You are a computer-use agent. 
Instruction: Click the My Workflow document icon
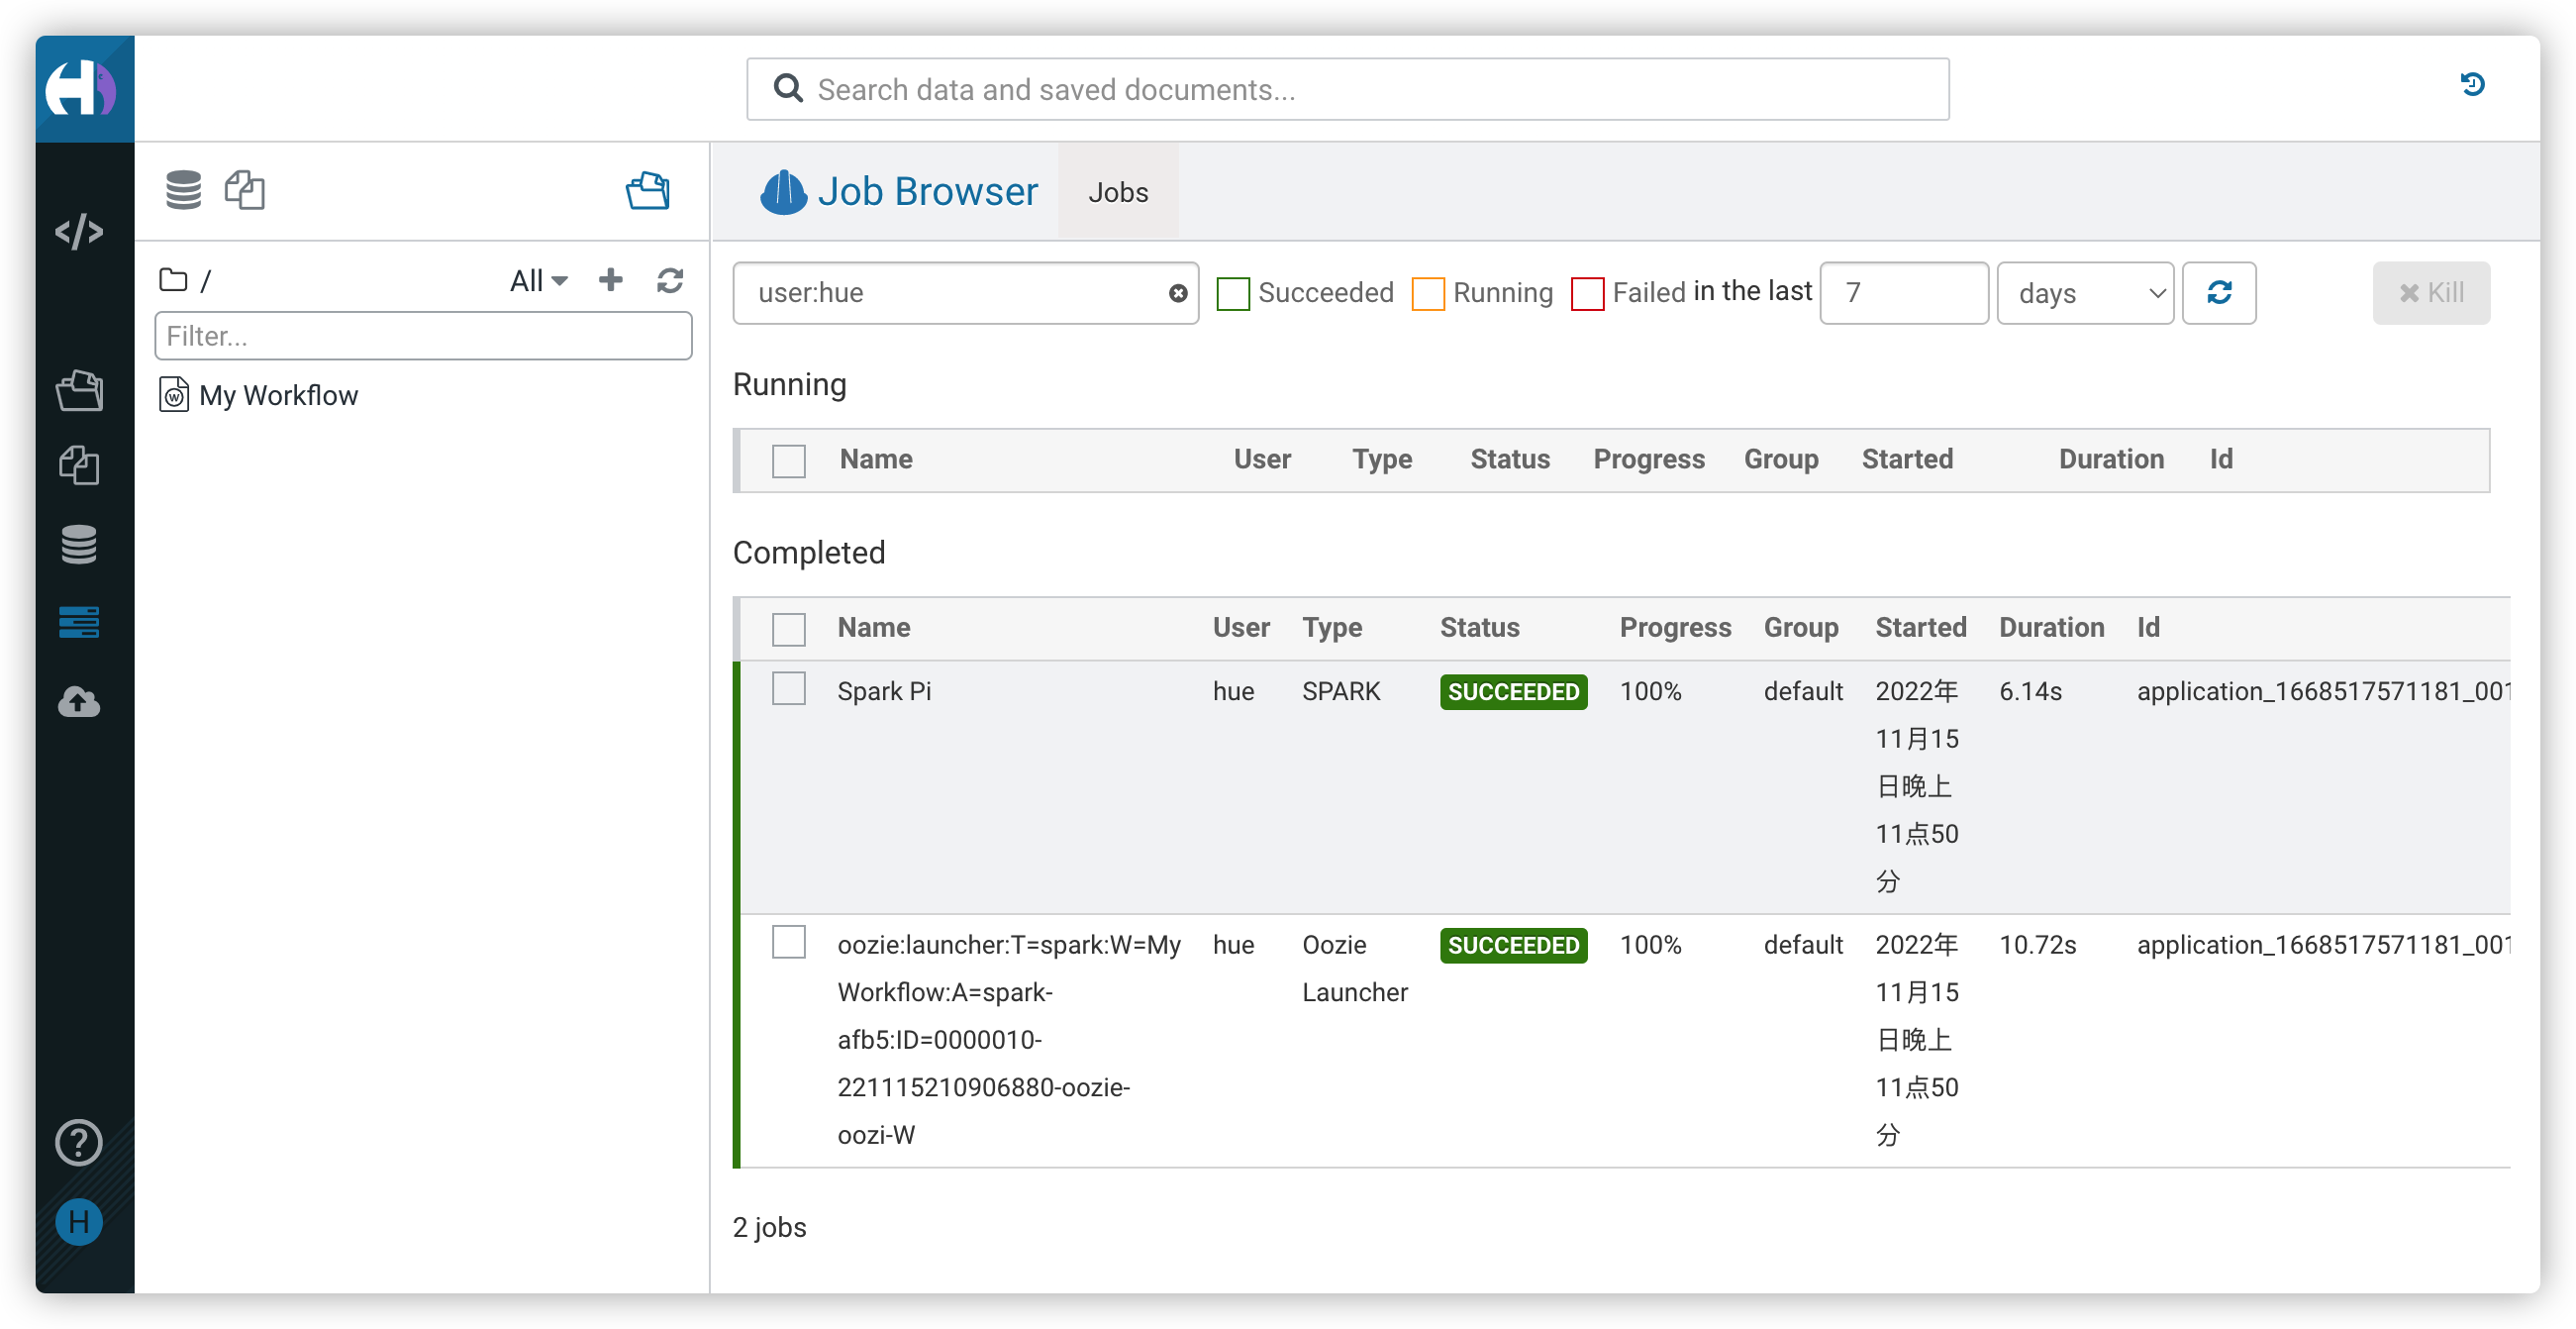point(174,395)
